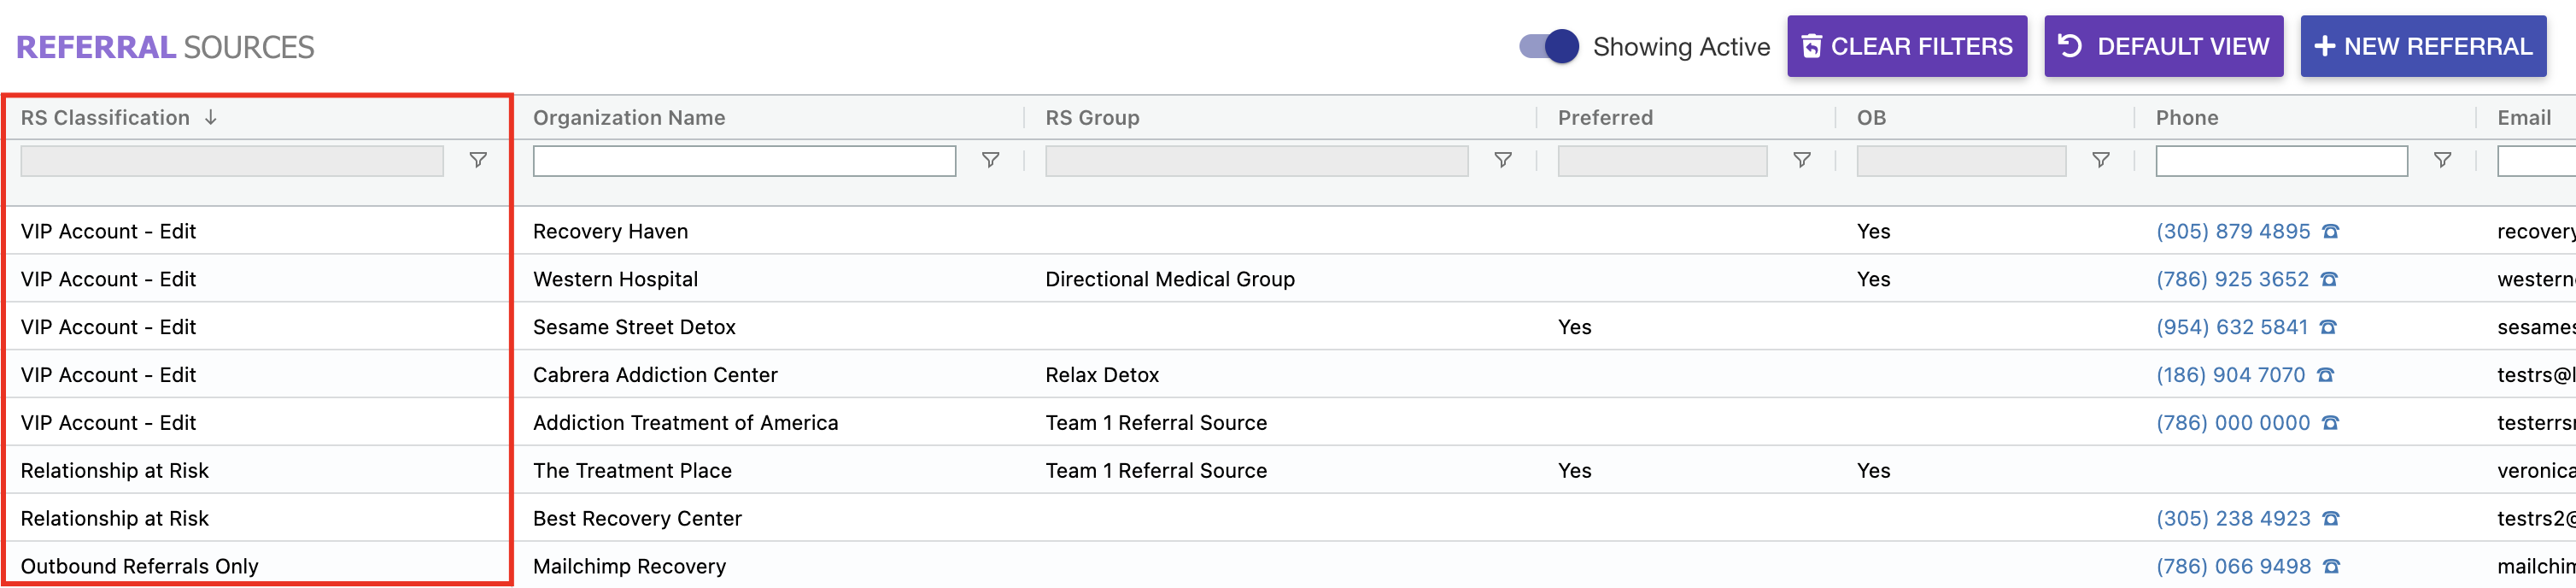The width and height of the screenshot is (2576, 588).
Task: Open the RS Classification filter dropdown field
Action: click(232, 161)
